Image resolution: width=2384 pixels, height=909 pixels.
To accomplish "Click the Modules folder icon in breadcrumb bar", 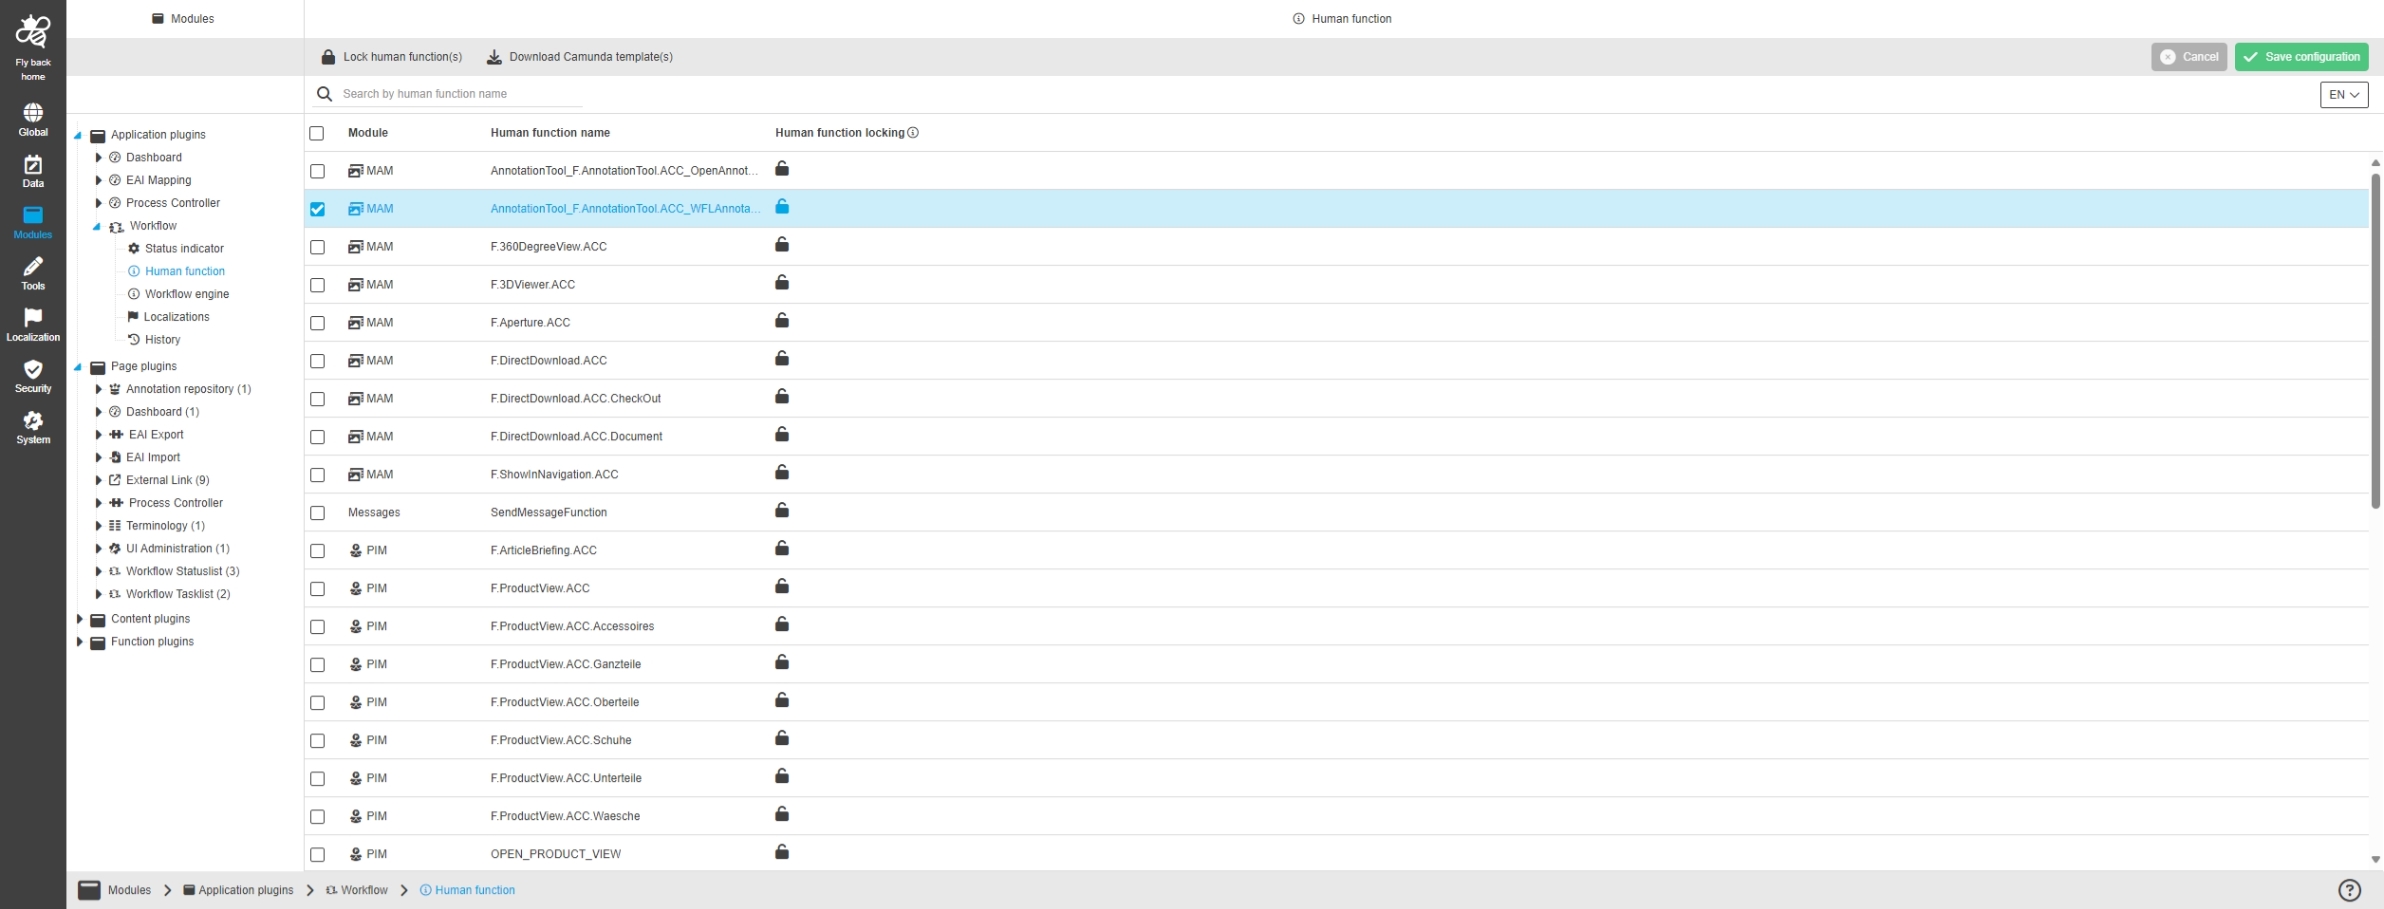I will click(89, 890).
